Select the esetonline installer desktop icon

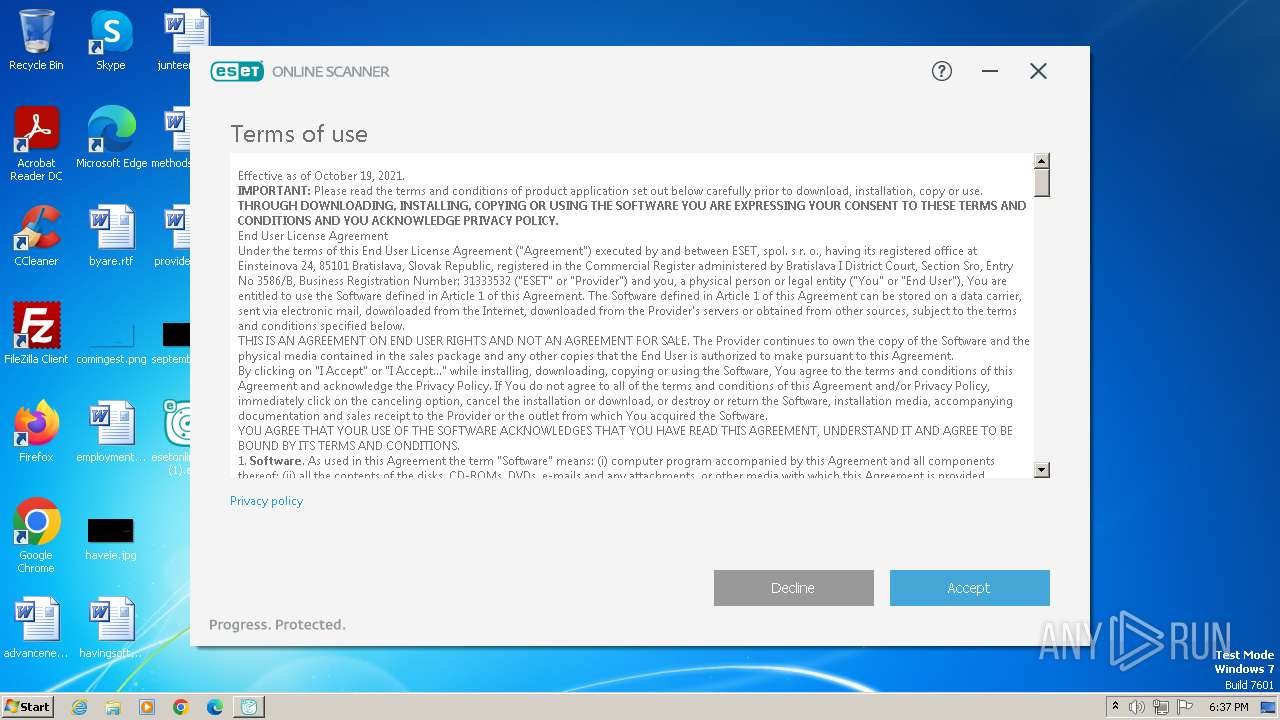coord(177,437)
